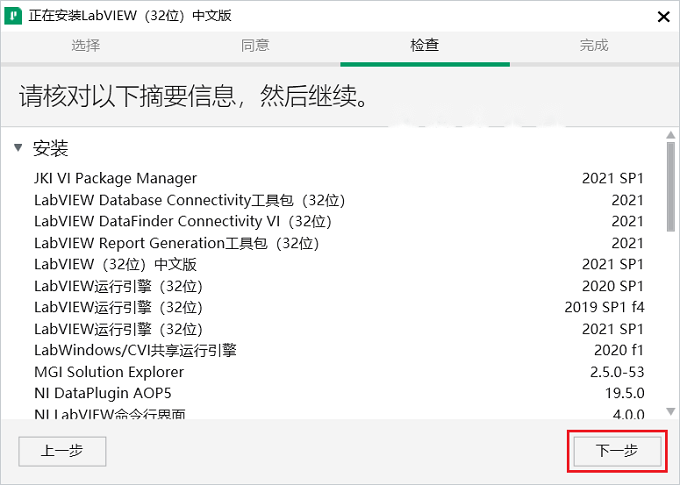Select LabVIEW运行引擎 row versioned 2020 SP1

tap(339, 286)
